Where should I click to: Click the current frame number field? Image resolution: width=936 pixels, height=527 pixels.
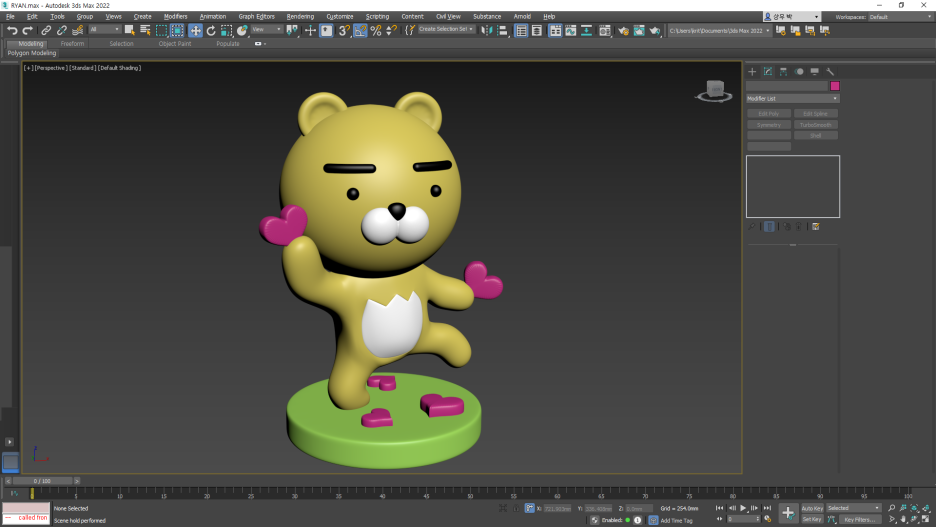point(741,519)
